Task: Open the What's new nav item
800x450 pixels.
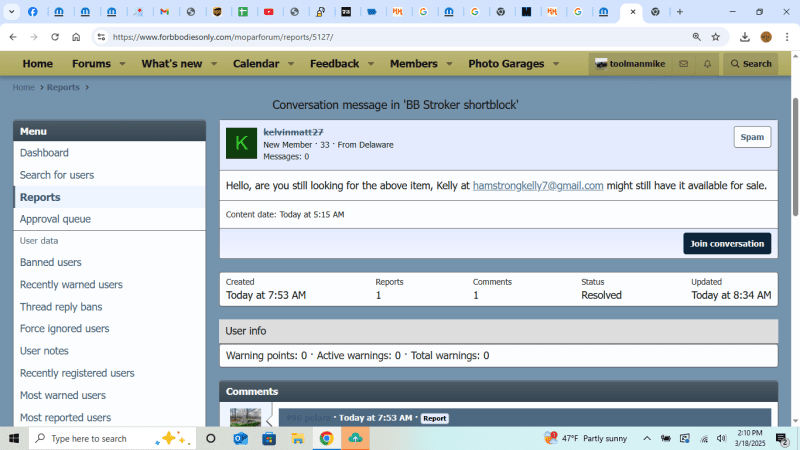Action: pos(172,64)
